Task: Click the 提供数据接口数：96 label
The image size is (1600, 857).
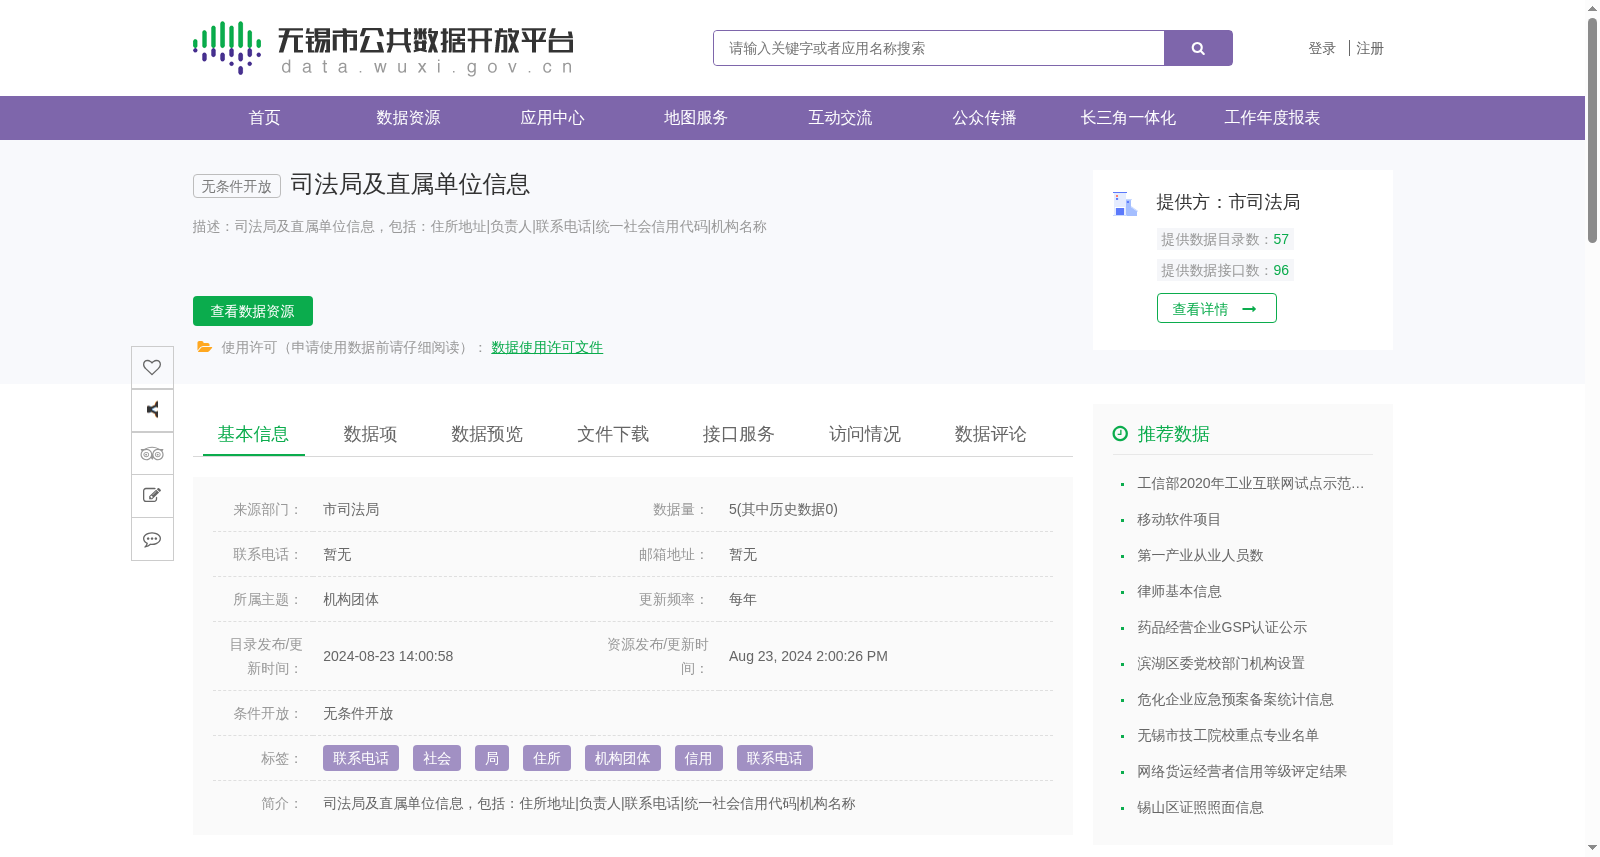Action: (1225, 270)
